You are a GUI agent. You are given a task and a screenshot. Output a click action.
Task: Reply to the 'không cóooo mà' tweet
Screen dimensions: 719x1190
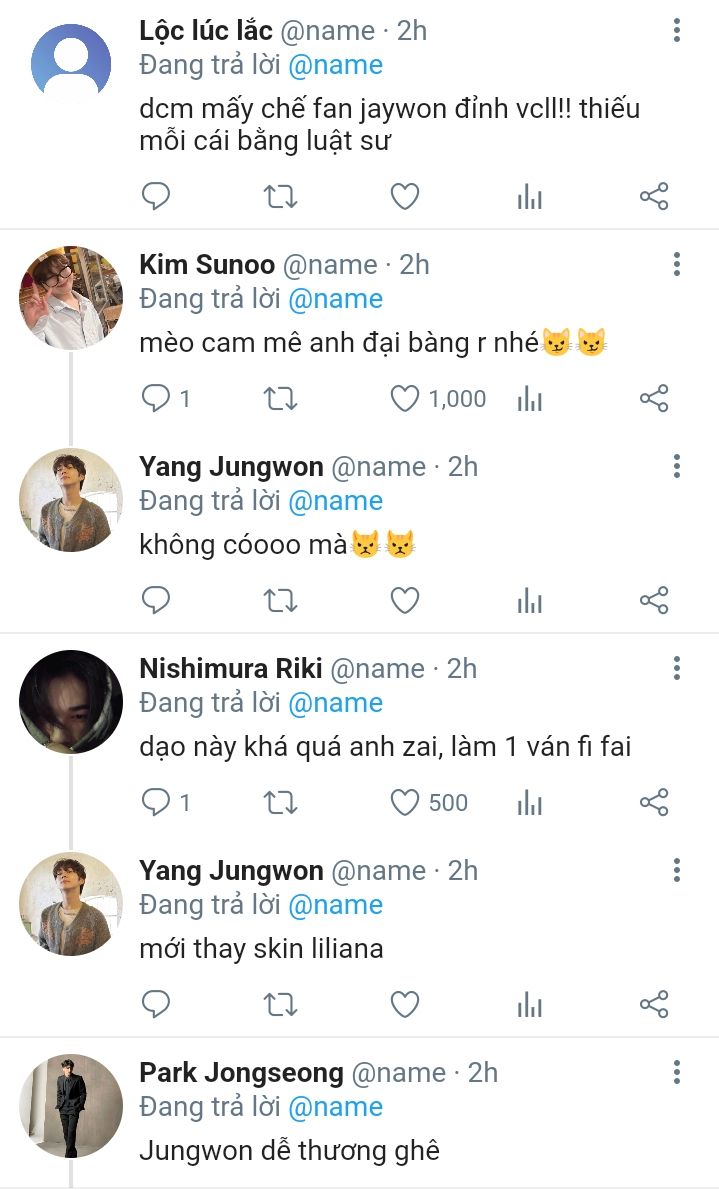[x=156, y=601]
